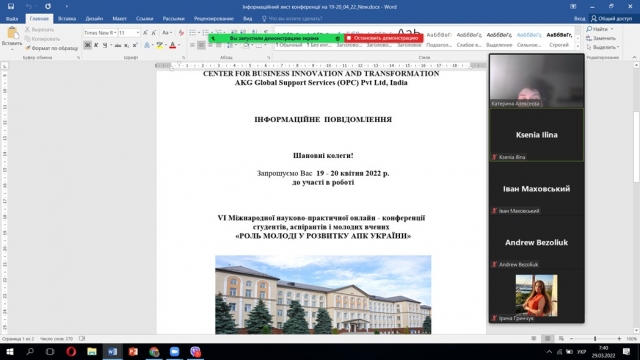Cut selection with Вырезать
Screen dimensions: 640x360
(x=39, y=30)
